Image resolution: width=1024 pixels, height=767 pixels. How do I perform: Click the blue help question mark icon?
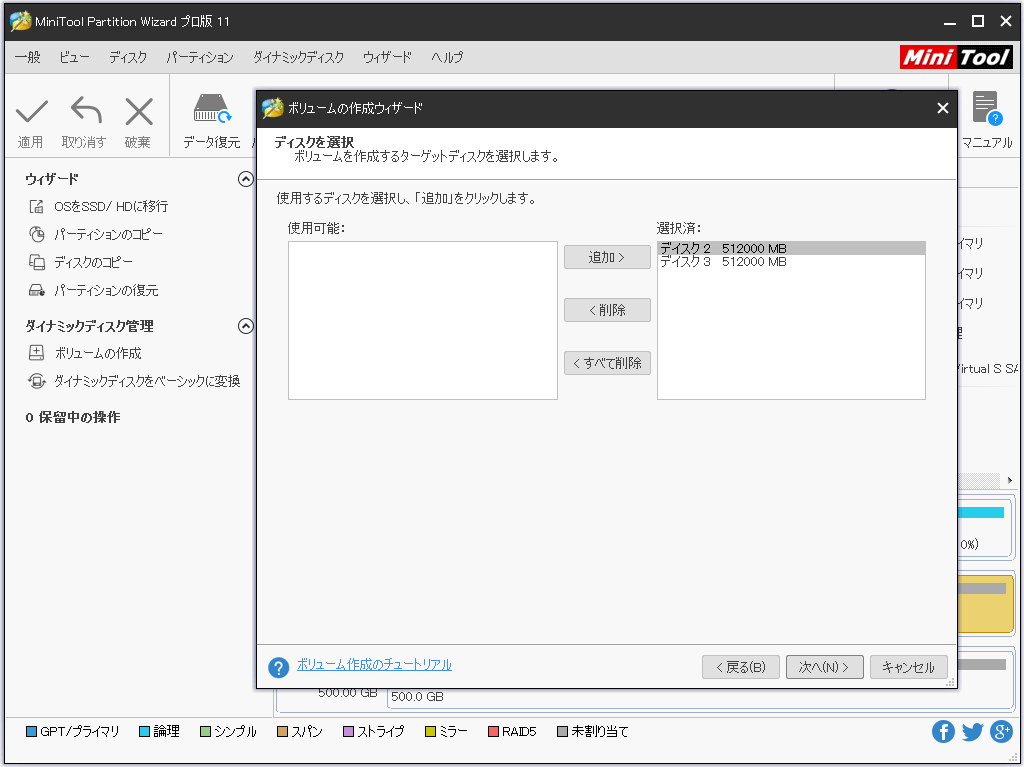278,667
